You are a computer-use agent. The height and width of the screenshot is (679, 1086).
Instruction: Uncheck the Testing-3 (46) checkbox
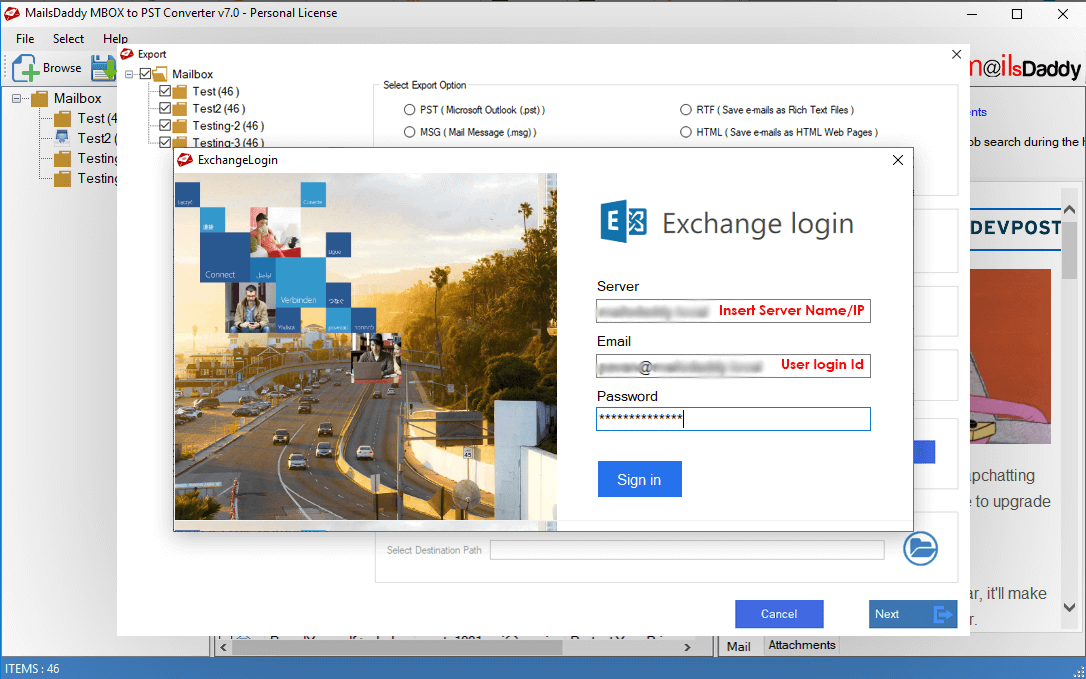[x=165, y=142]
